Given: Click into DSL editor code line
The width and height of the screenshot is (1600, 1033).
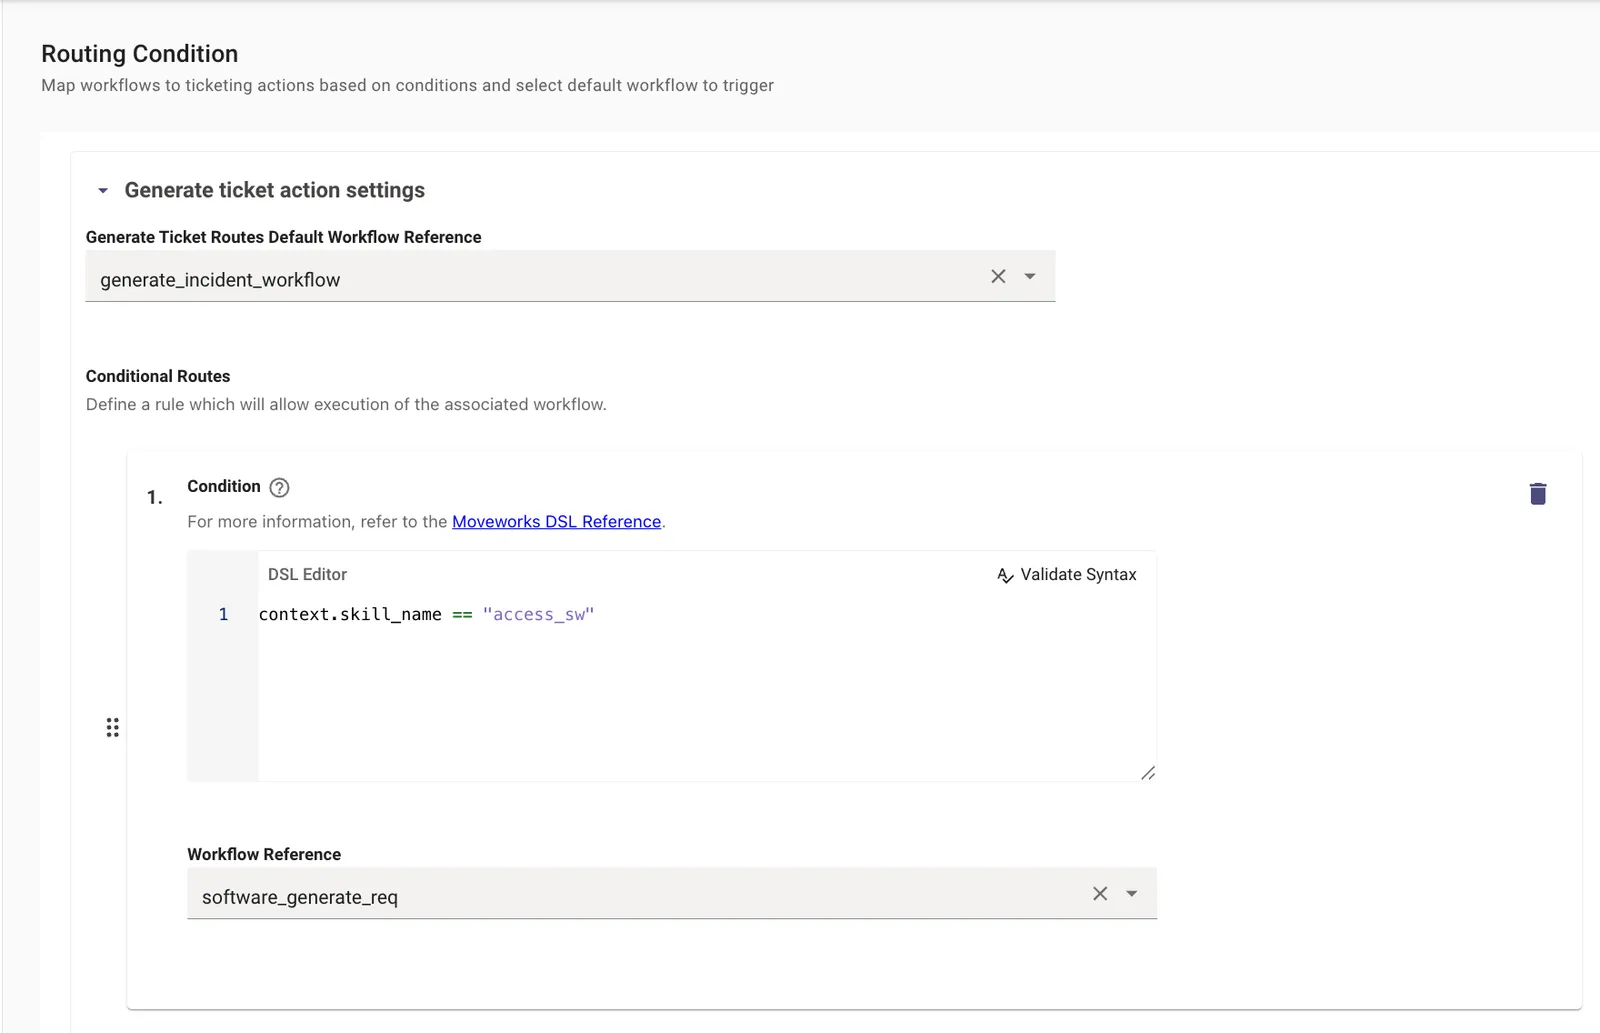Looking at the screenshot, I should 707,614.
